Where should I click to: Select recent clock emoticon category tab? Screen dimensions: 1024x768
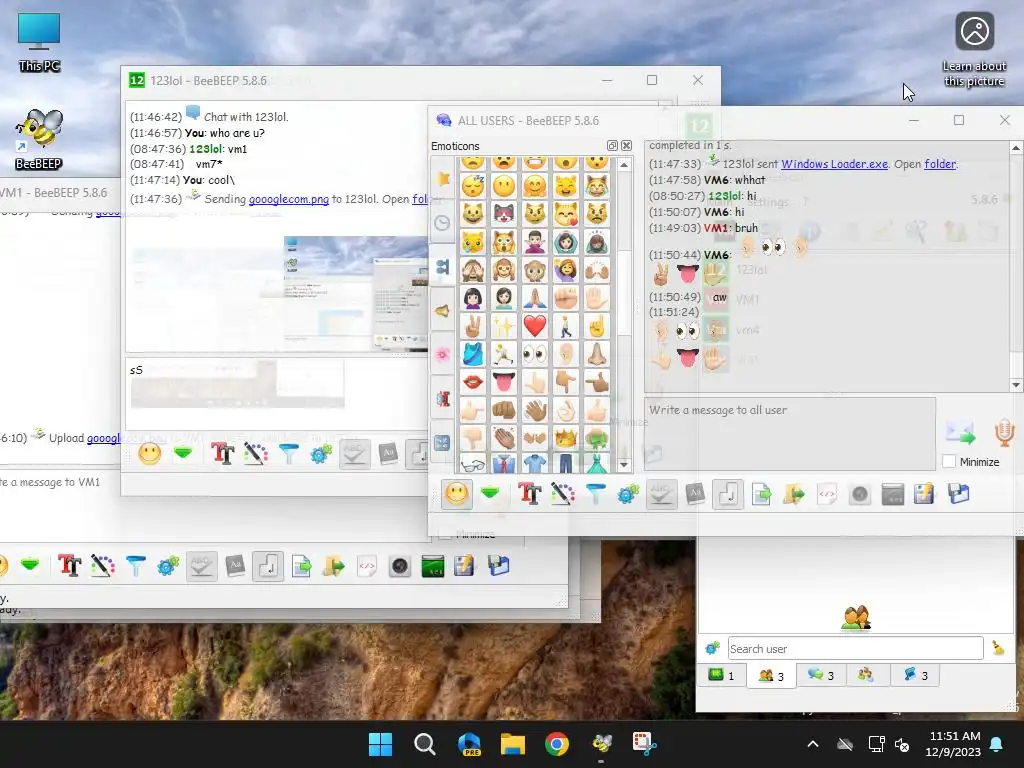(443, 223)
